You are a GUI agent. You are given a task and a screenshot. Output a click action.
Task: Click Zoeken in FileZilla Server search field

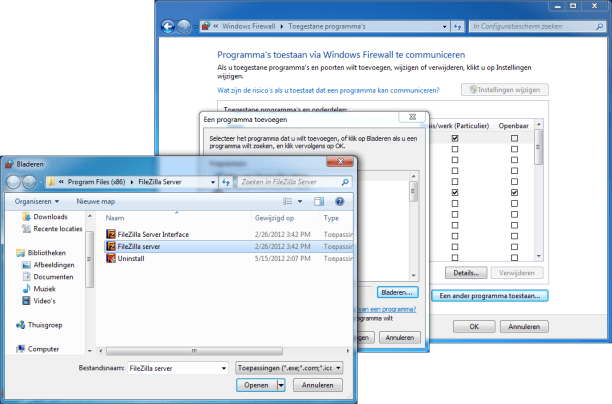point(290,182)
